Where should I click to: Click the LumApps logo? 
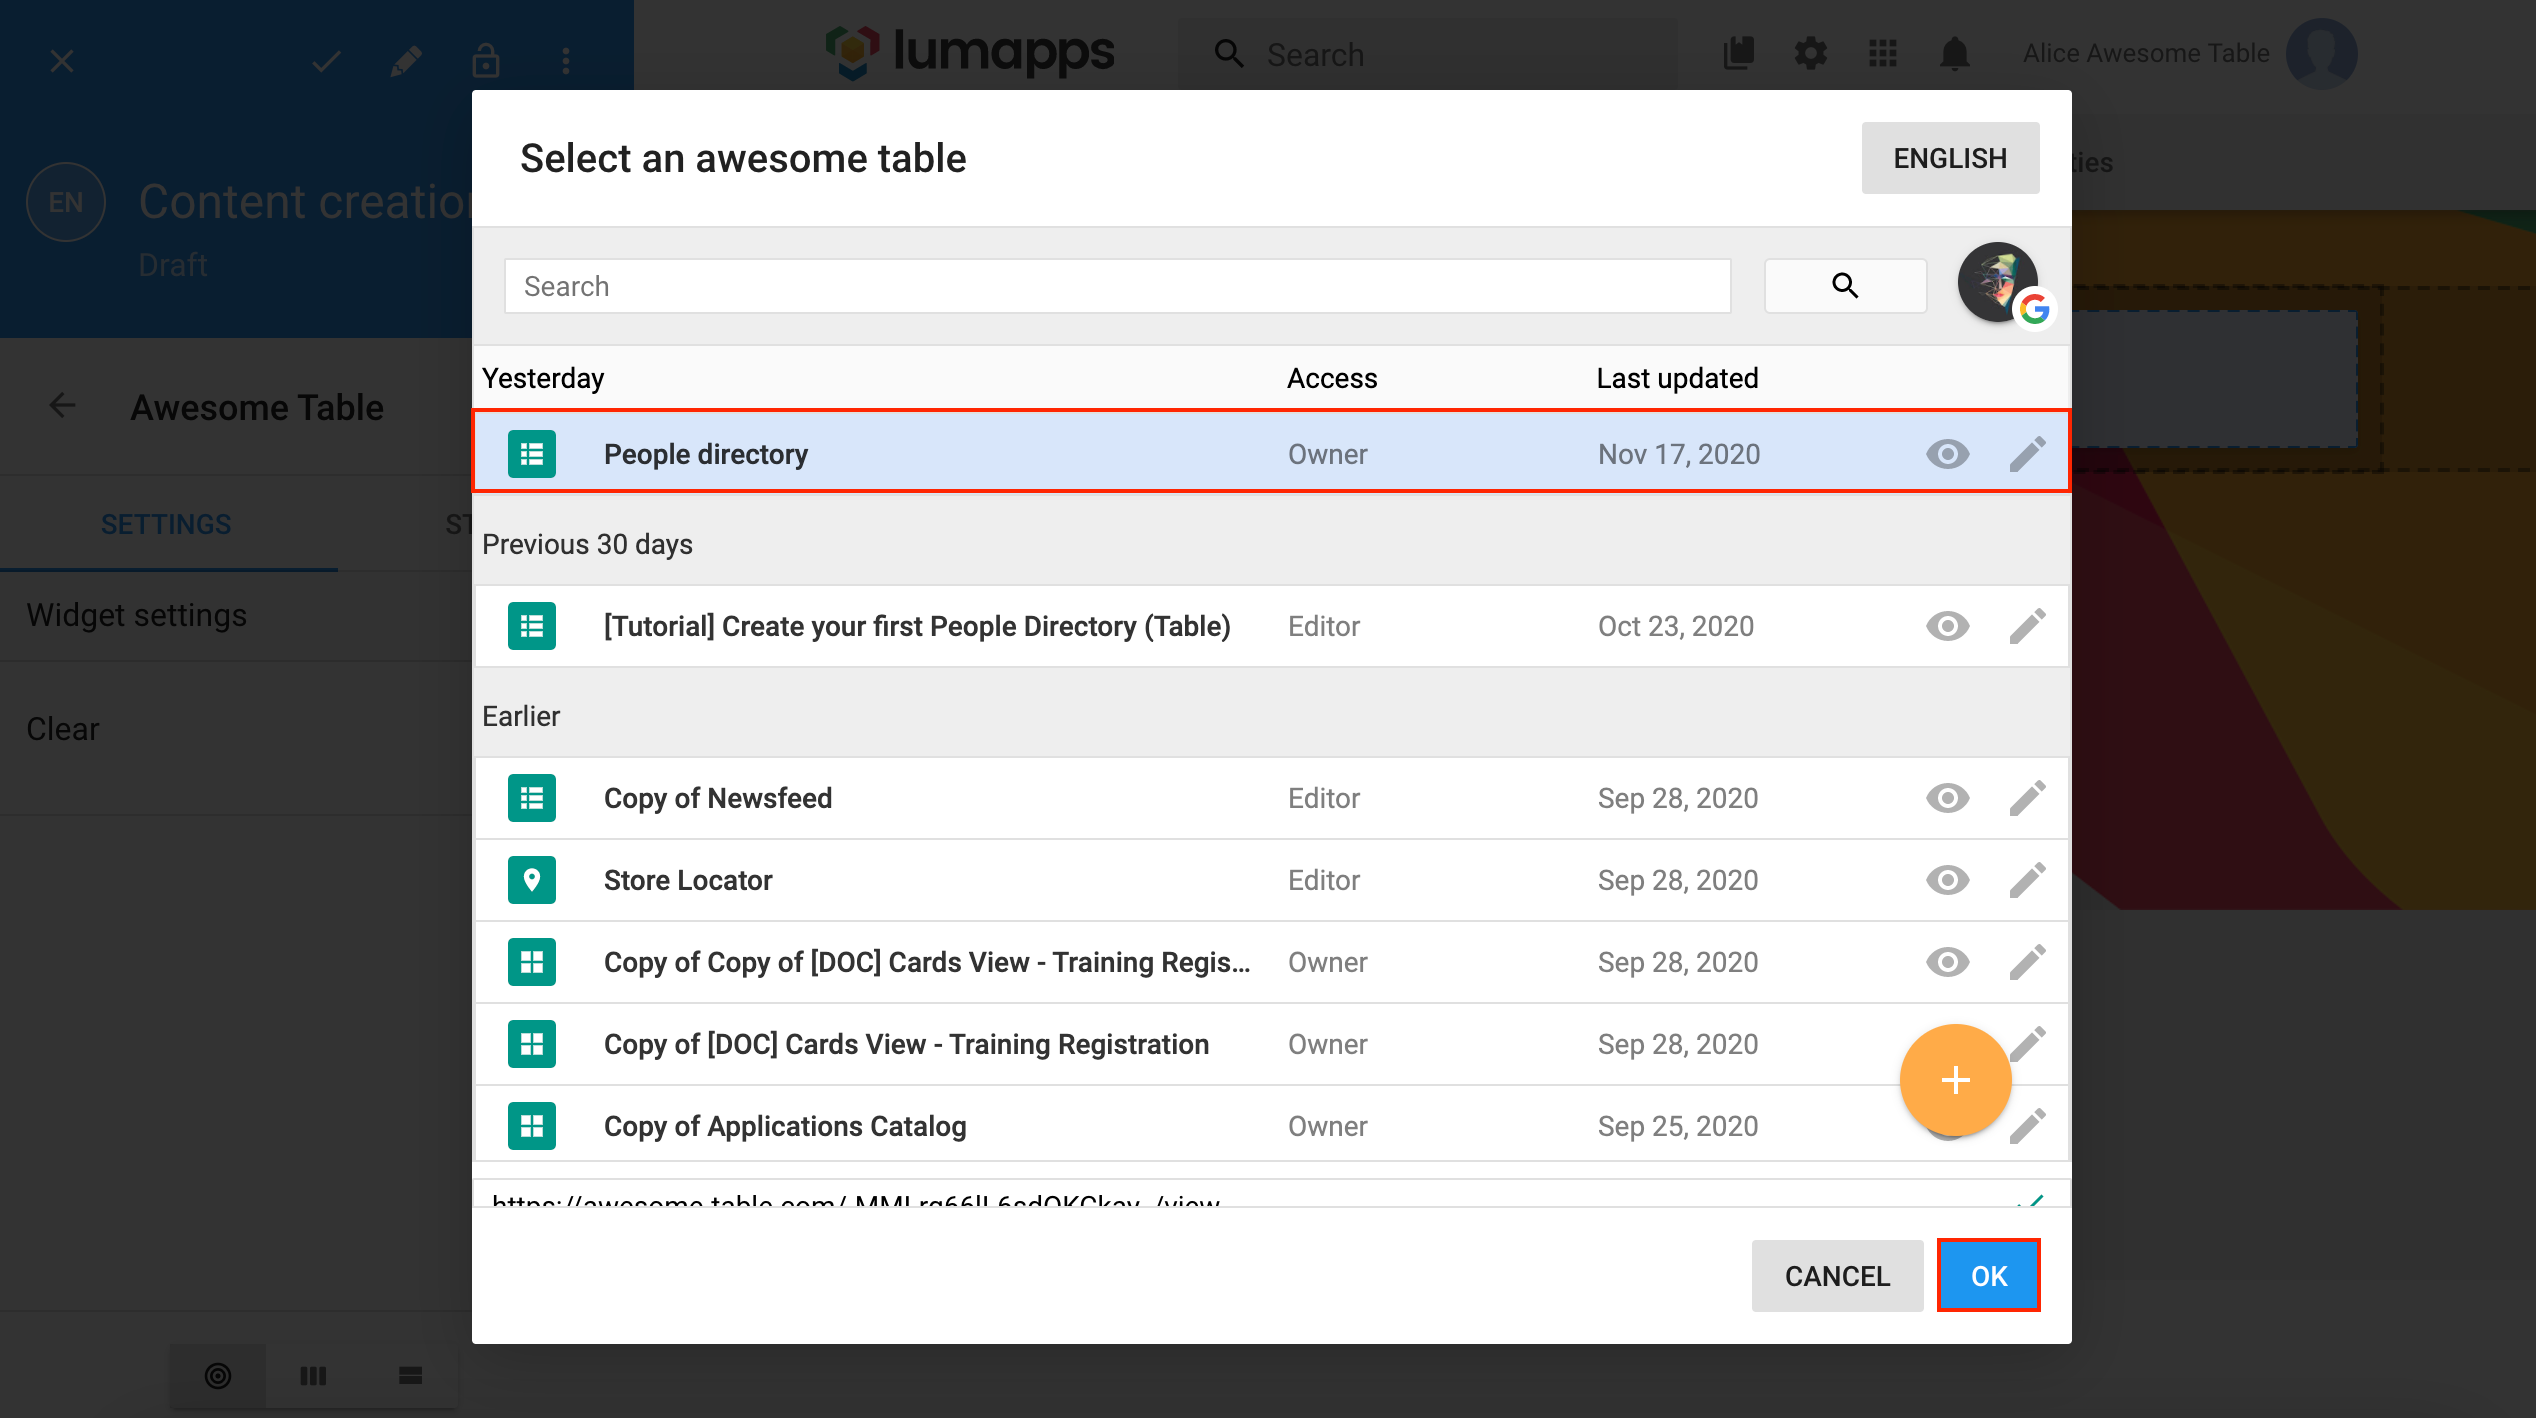968,52
